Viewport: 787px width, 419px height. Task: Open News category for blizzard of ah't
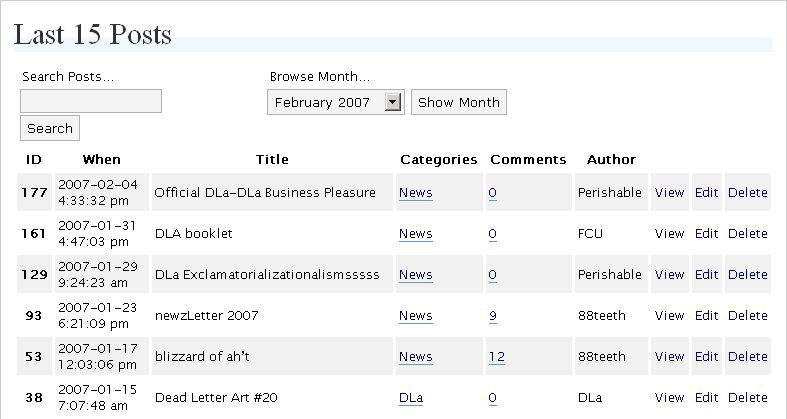point(416,357)
